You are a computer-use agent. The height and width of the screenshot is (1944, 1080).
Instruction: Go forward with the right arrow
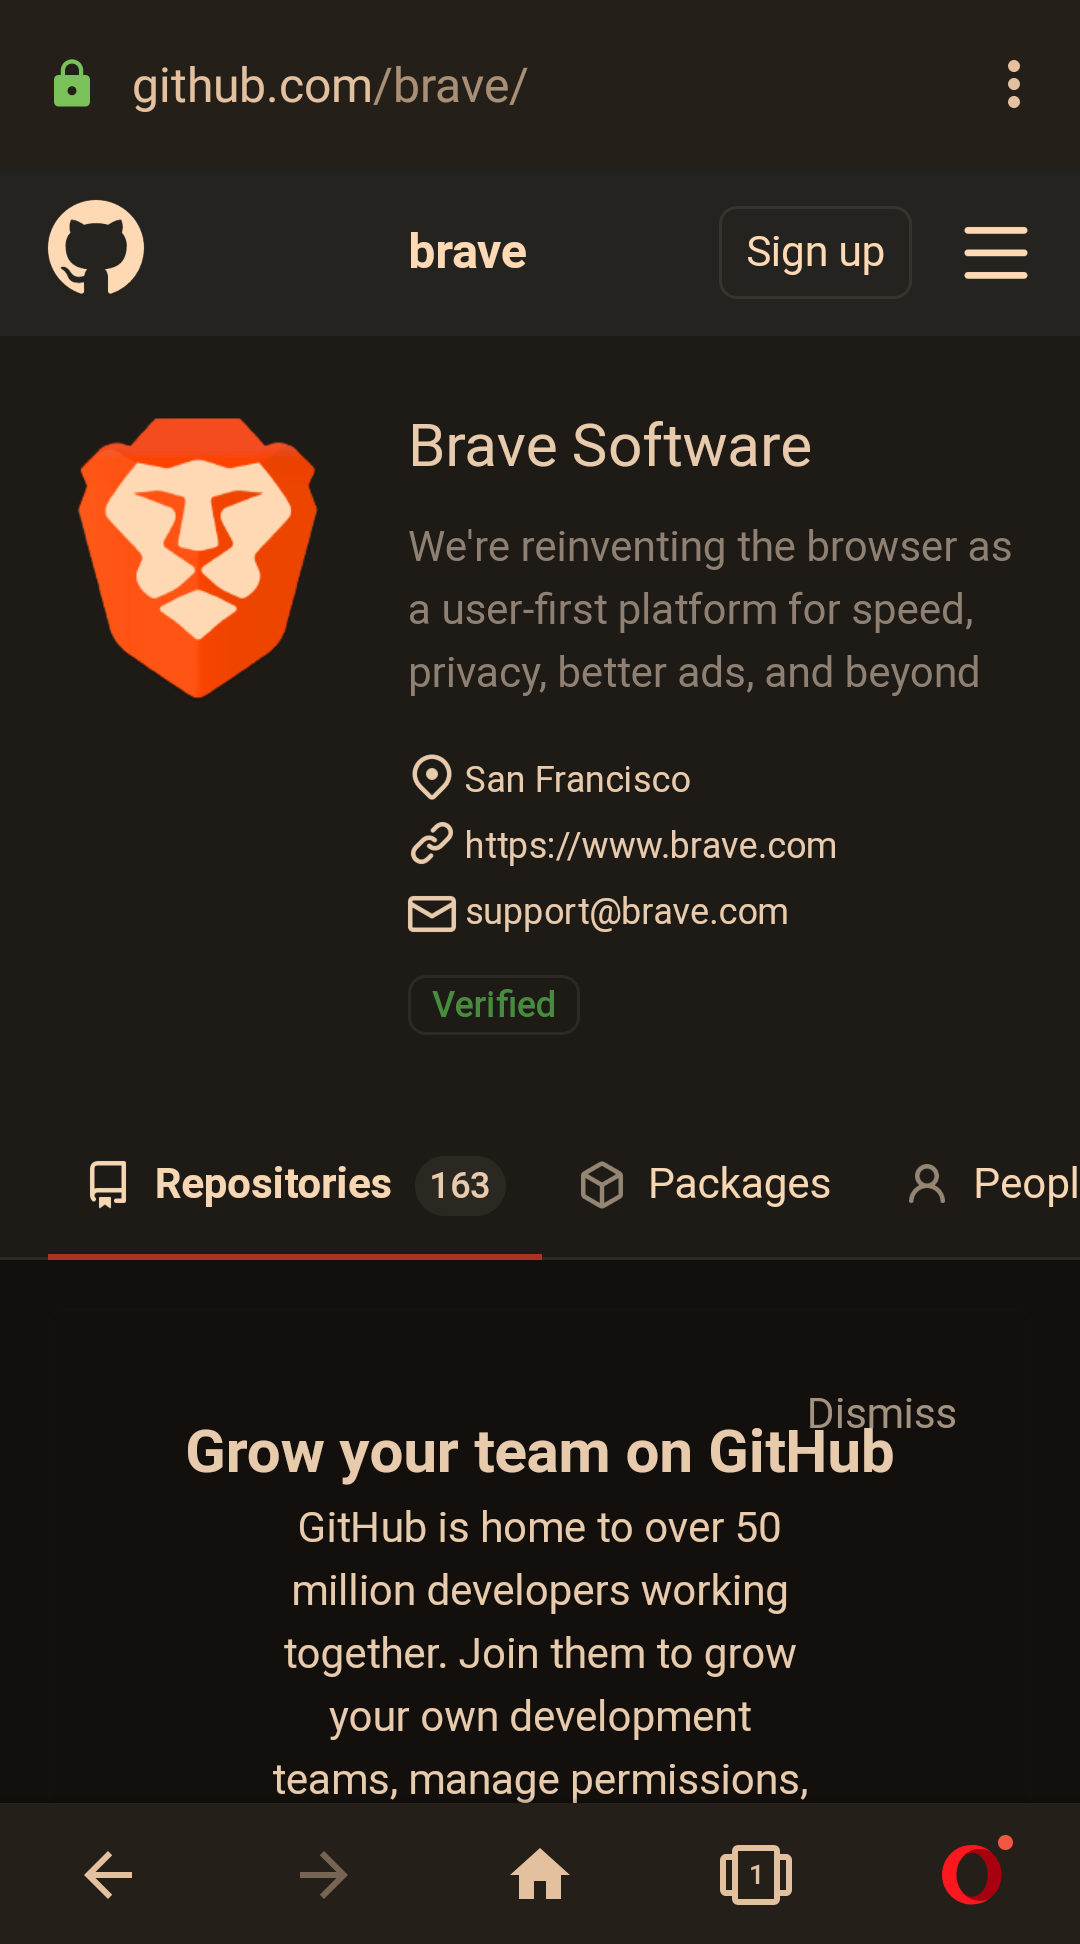[324, 1875]
